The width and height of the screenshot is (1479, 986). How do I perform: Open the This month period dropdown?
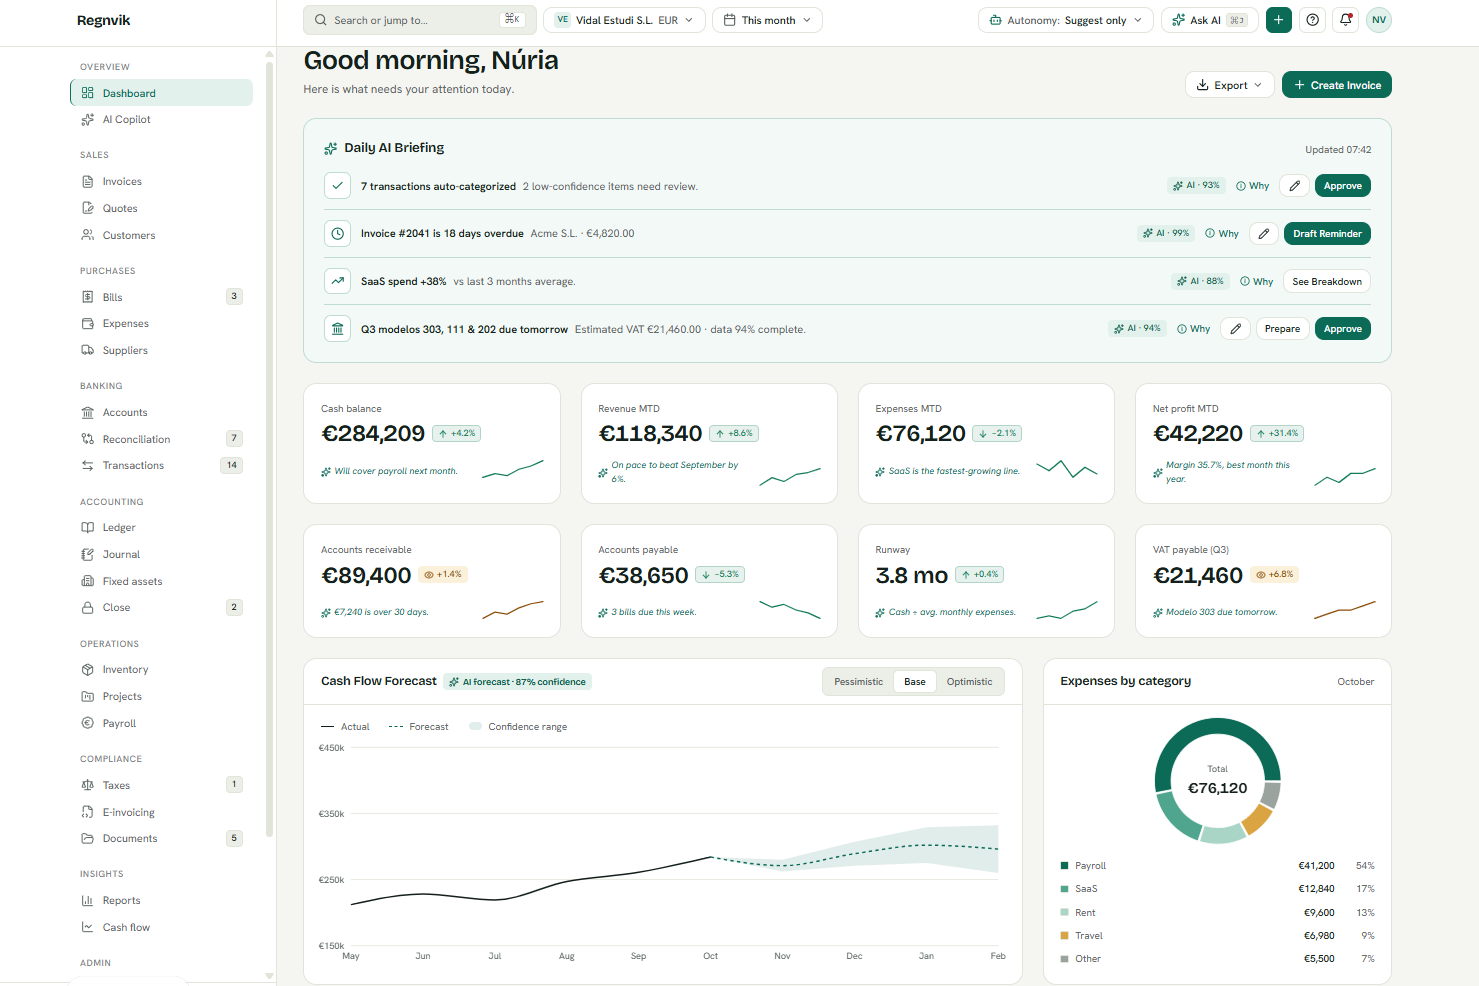[x=767, y=20]
